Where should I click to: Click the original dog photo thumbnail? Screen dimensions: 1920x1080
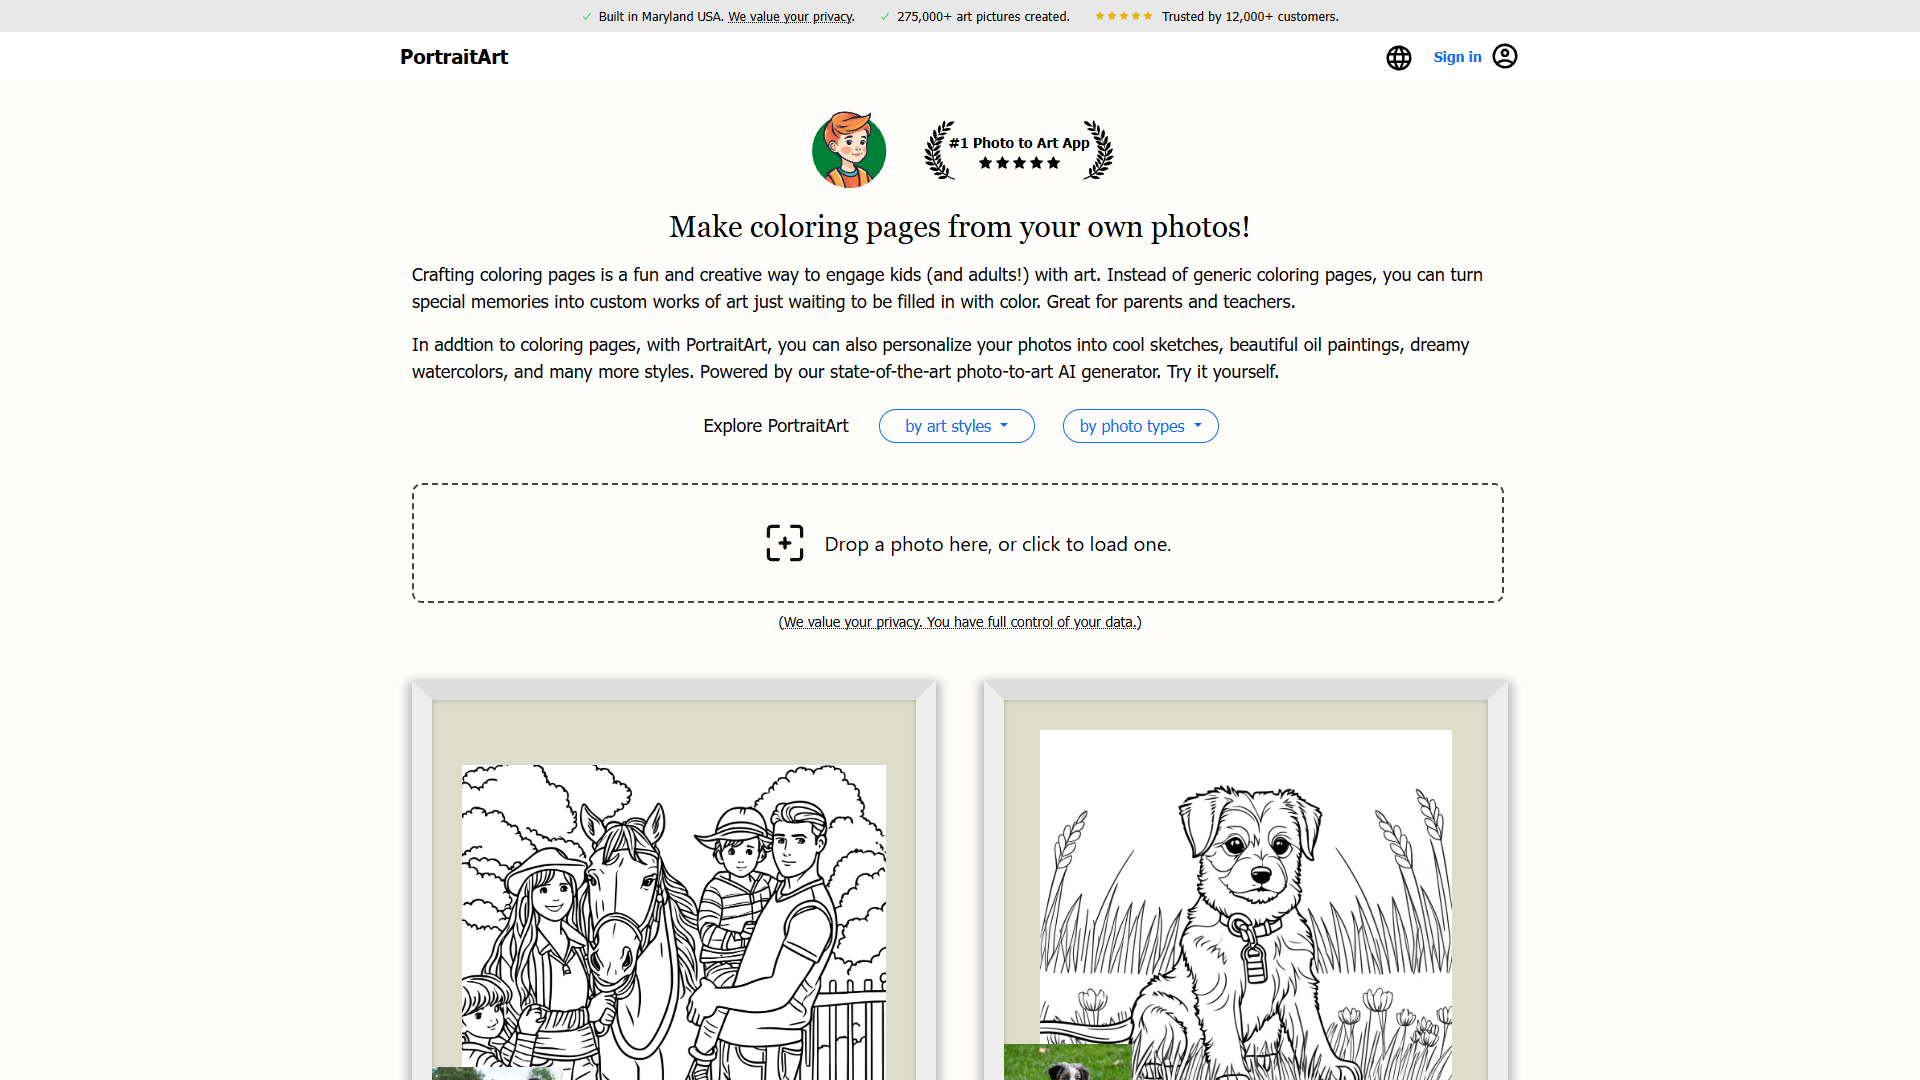click(1068, 1062)
